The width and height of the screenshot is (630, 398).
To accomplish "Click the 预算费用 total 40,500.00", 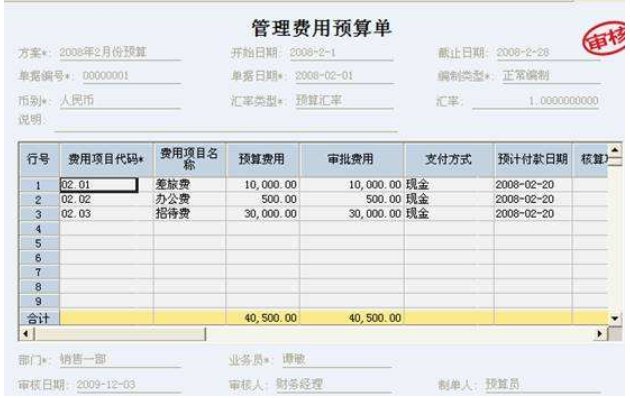I will [262, 318].
